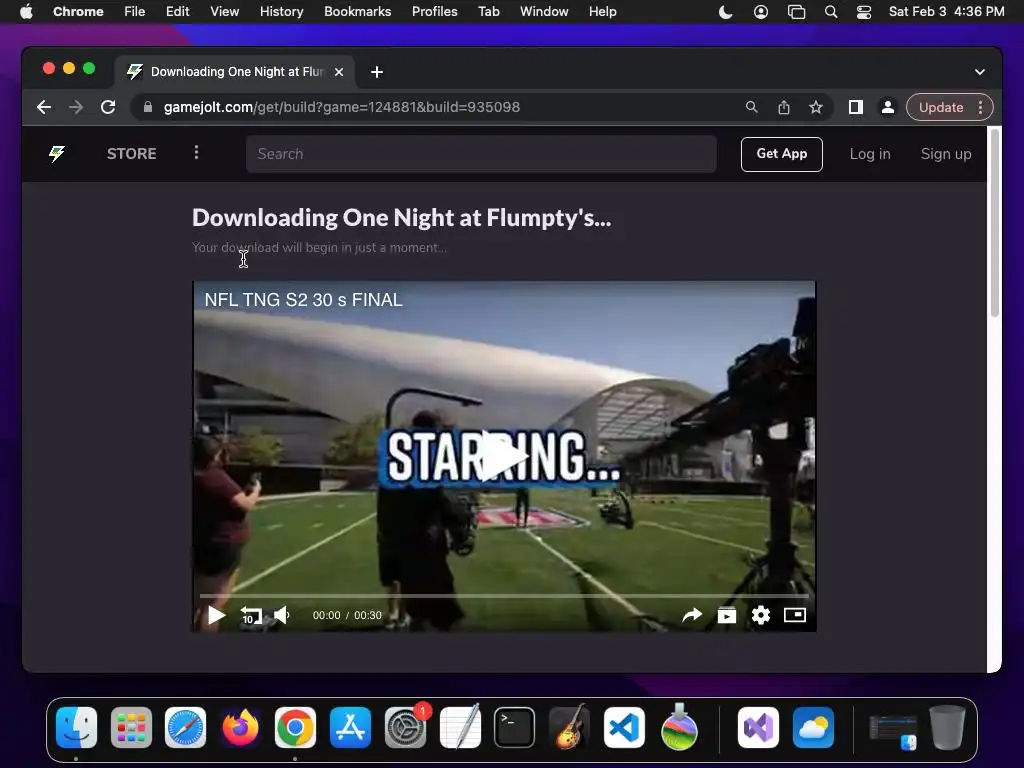Expand the tab search chevron

pyautogui.click(x=980, y=72)
